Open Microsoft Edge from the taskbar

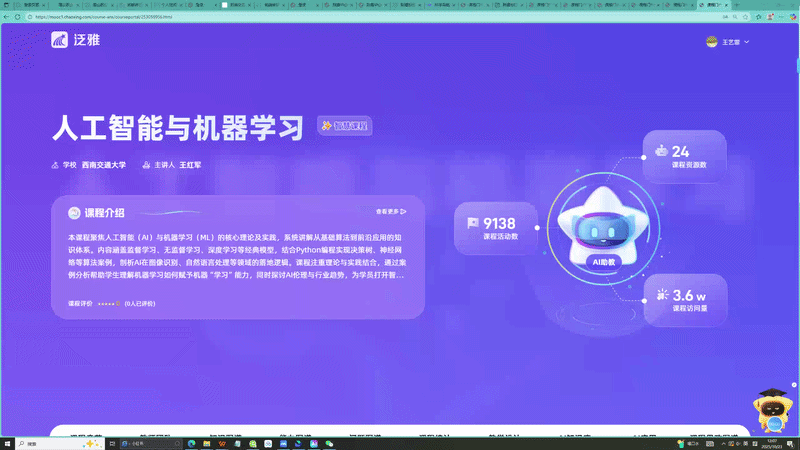pos(191,444)
